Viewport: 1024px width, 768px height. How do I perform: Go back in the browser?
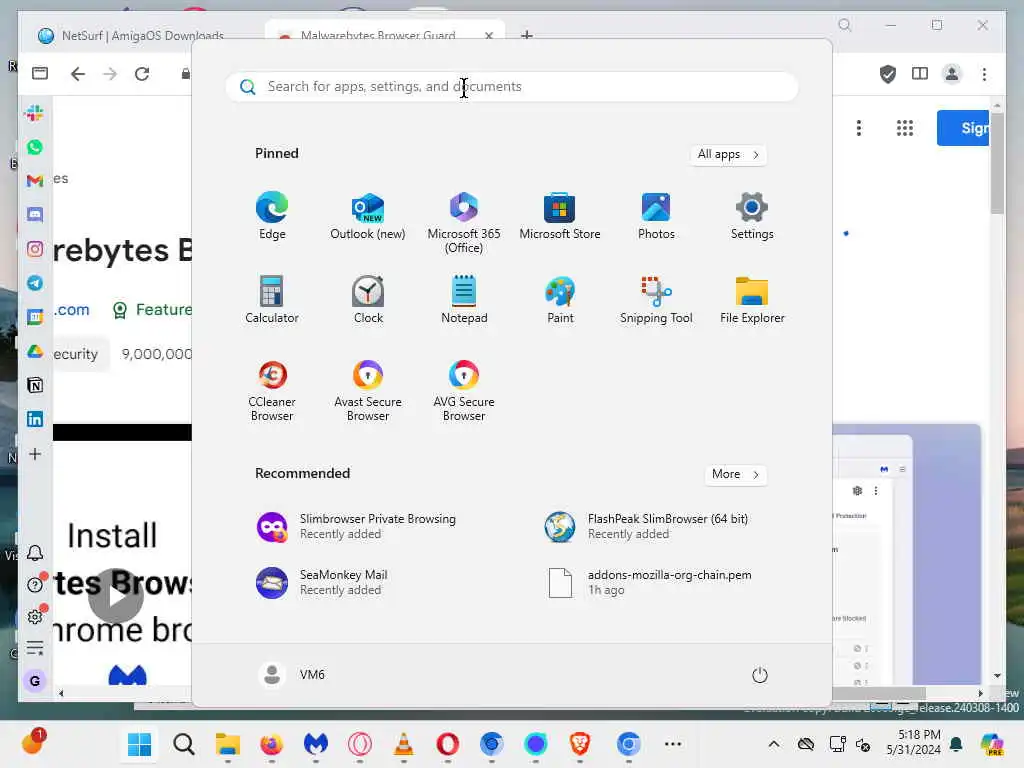78,74
